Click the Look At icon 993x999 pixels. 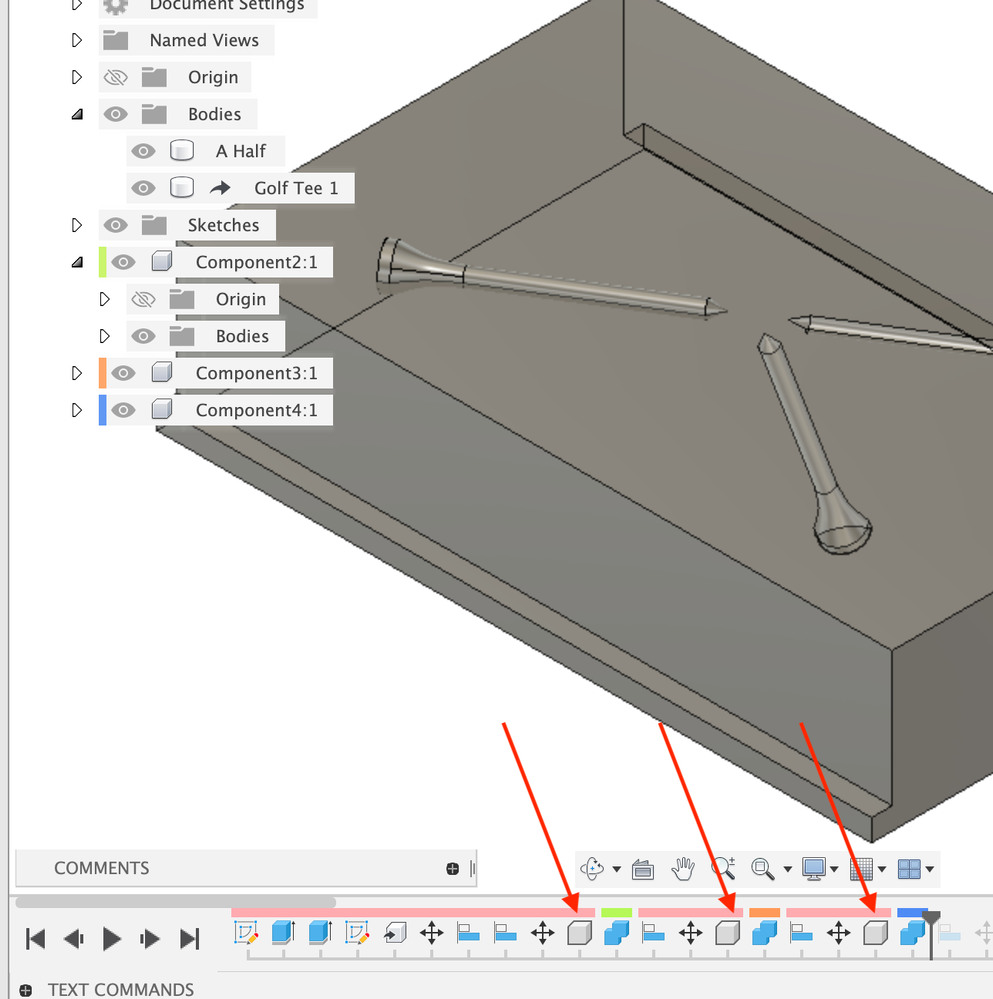point(643,869)
